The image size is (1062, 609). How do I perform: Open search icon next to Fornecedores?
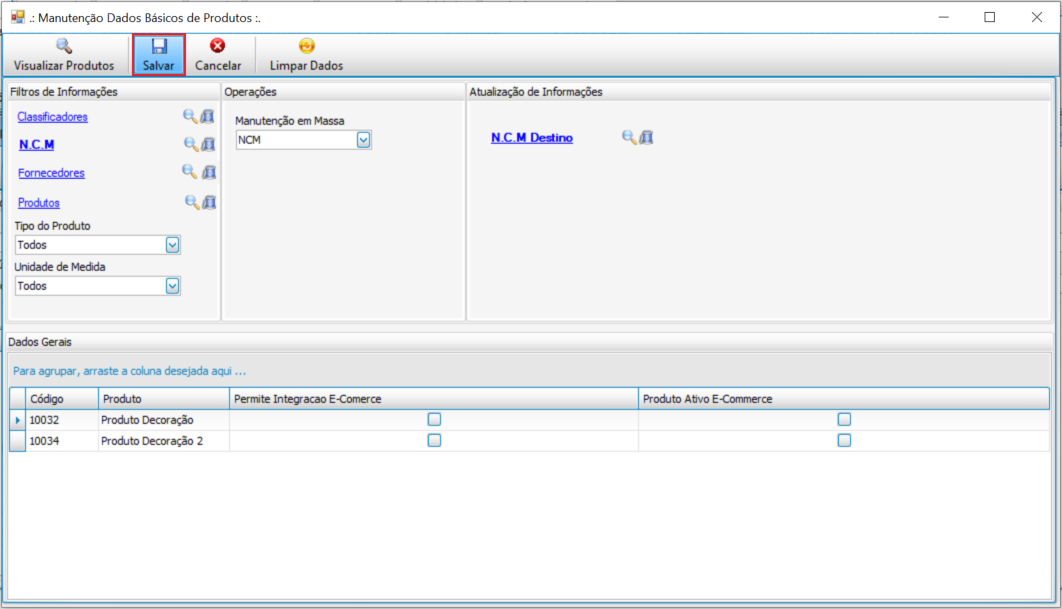[x=190, y=172]
